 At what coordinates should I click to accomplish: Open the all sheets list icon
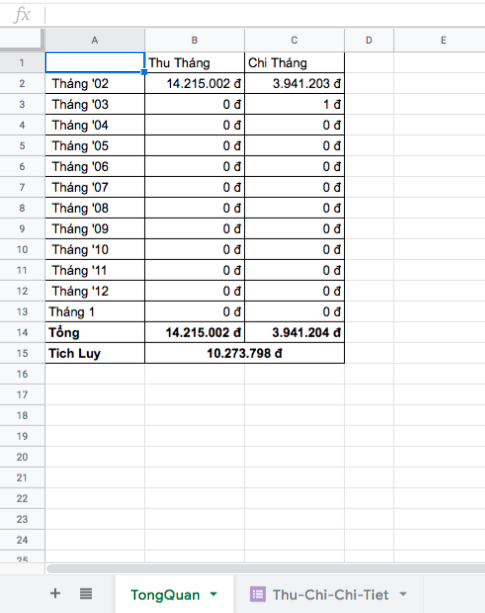[x=86, y=593]
